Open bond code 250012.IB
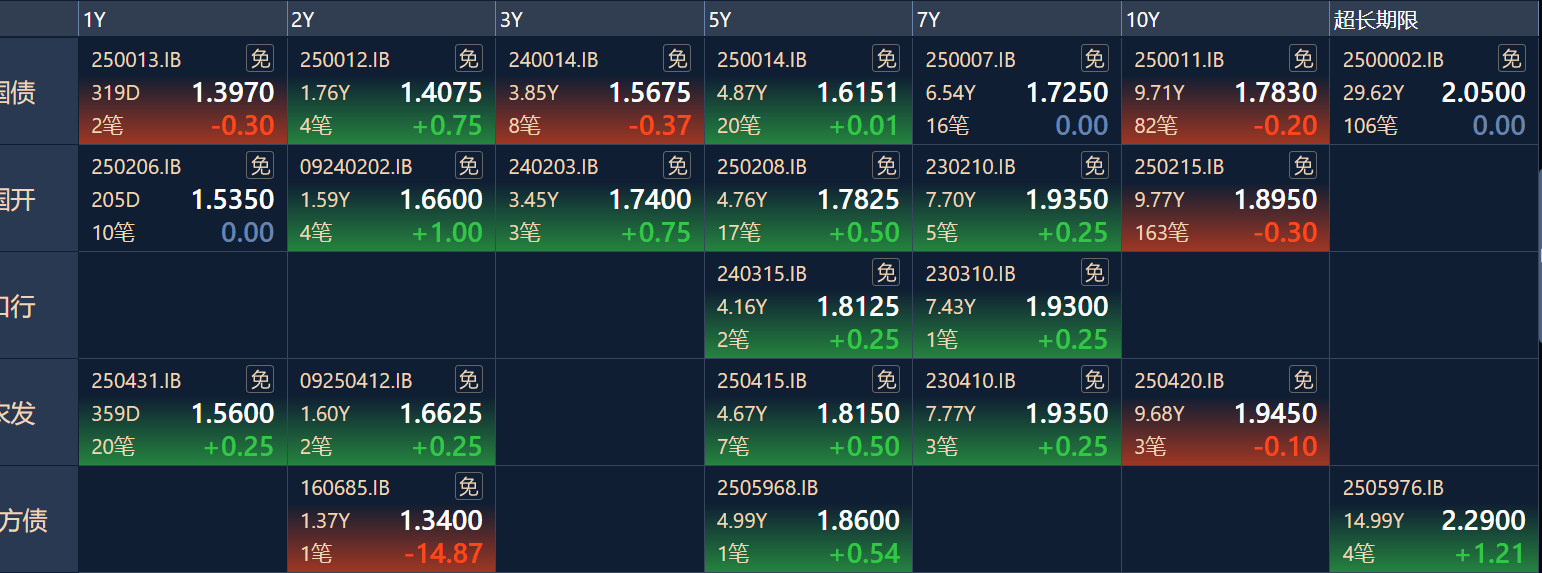 pos(345,60)
